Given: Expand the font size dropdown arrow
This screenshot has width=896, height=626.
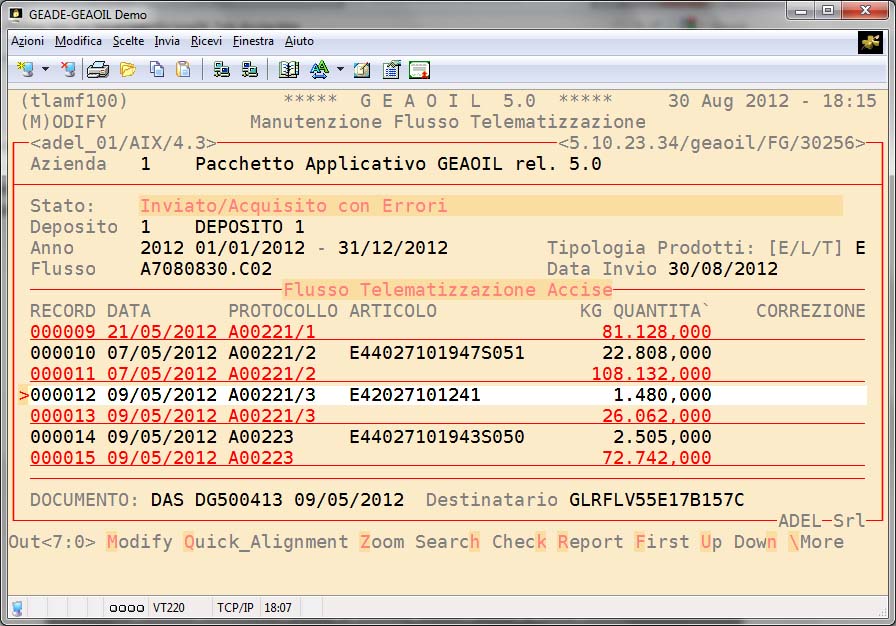Looking at the screenshot, I should point(340,70).
